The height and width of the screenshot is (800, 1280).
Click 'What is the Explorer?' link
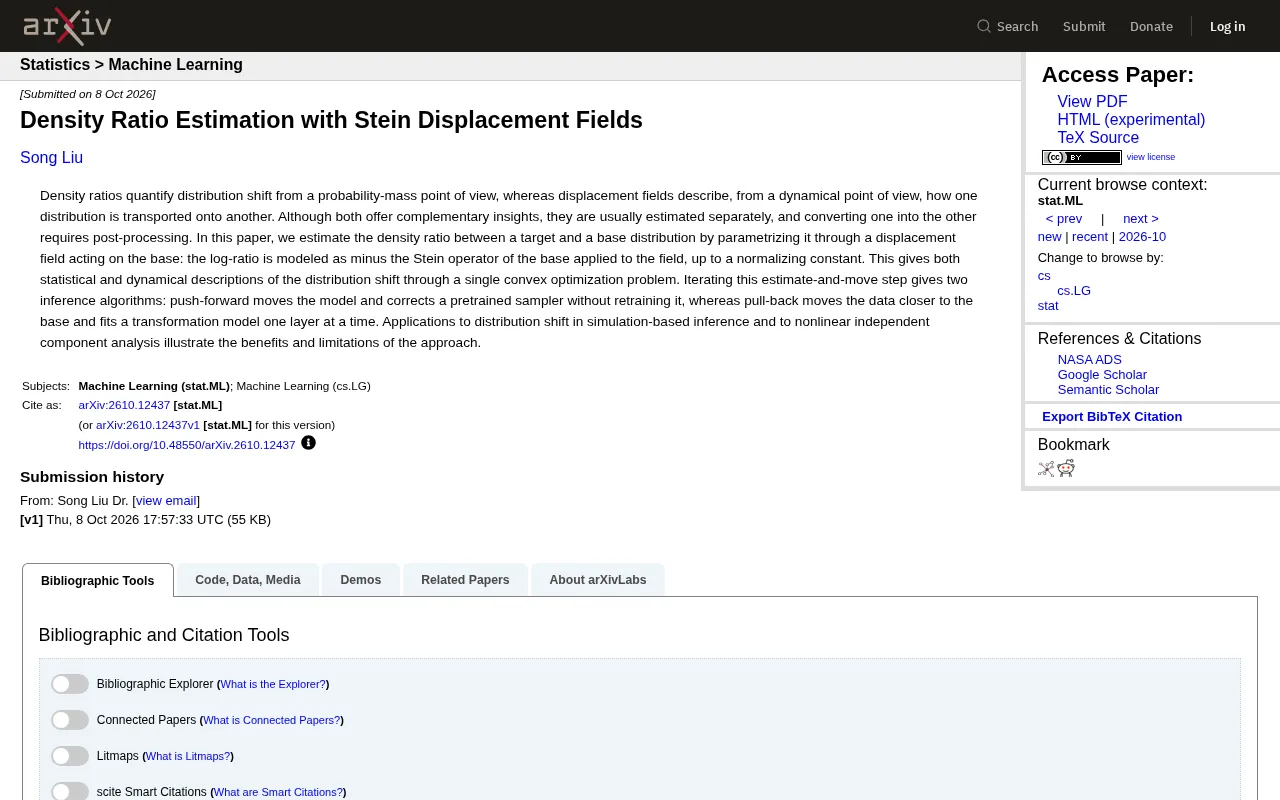coord(273,684)
